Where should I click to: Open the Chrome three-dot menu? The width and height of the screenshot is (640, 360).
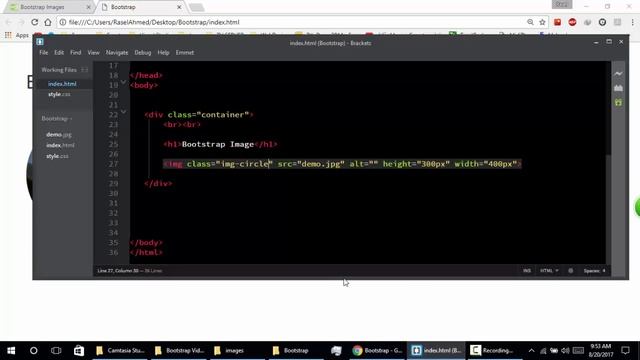coord(633,22)
